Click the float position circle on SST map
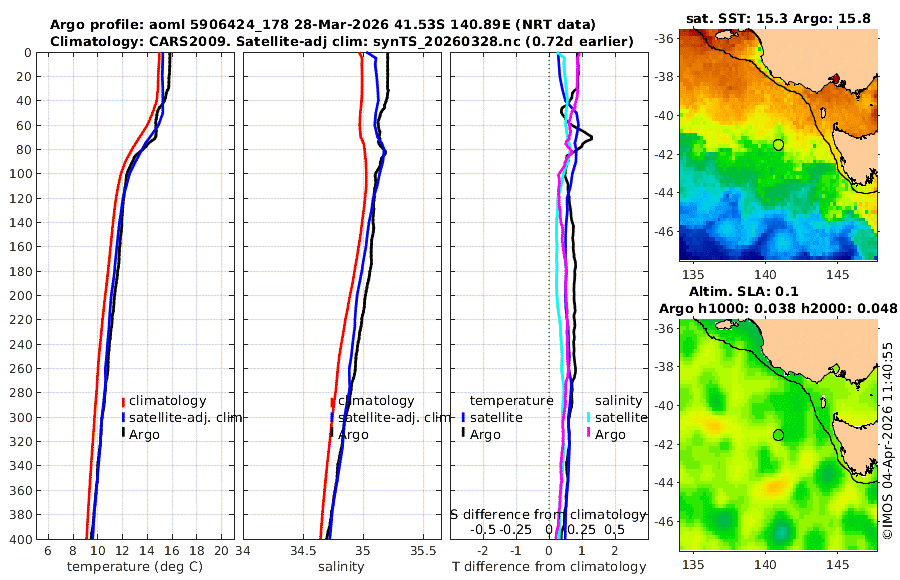900x580 pixels. pyautogui.click(x=778, y=145)
